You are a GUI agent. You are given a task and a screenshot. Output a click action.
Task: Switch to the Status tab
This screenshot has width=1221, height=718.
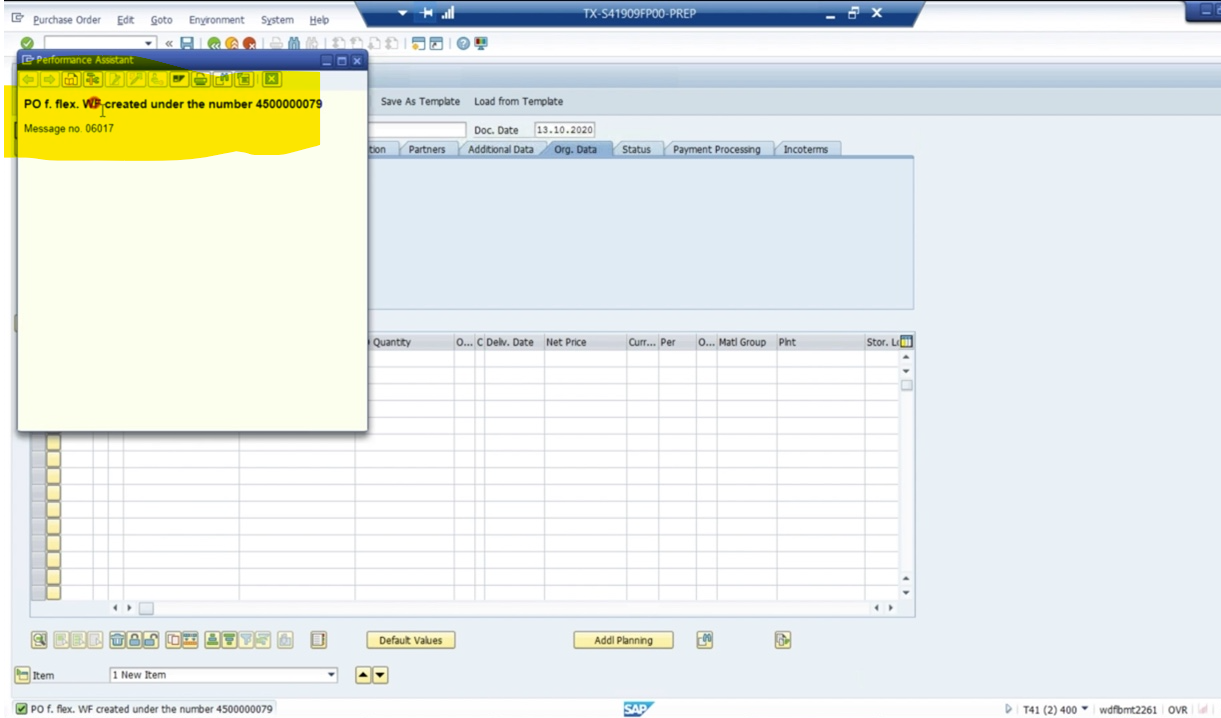[x=636, y=149]
